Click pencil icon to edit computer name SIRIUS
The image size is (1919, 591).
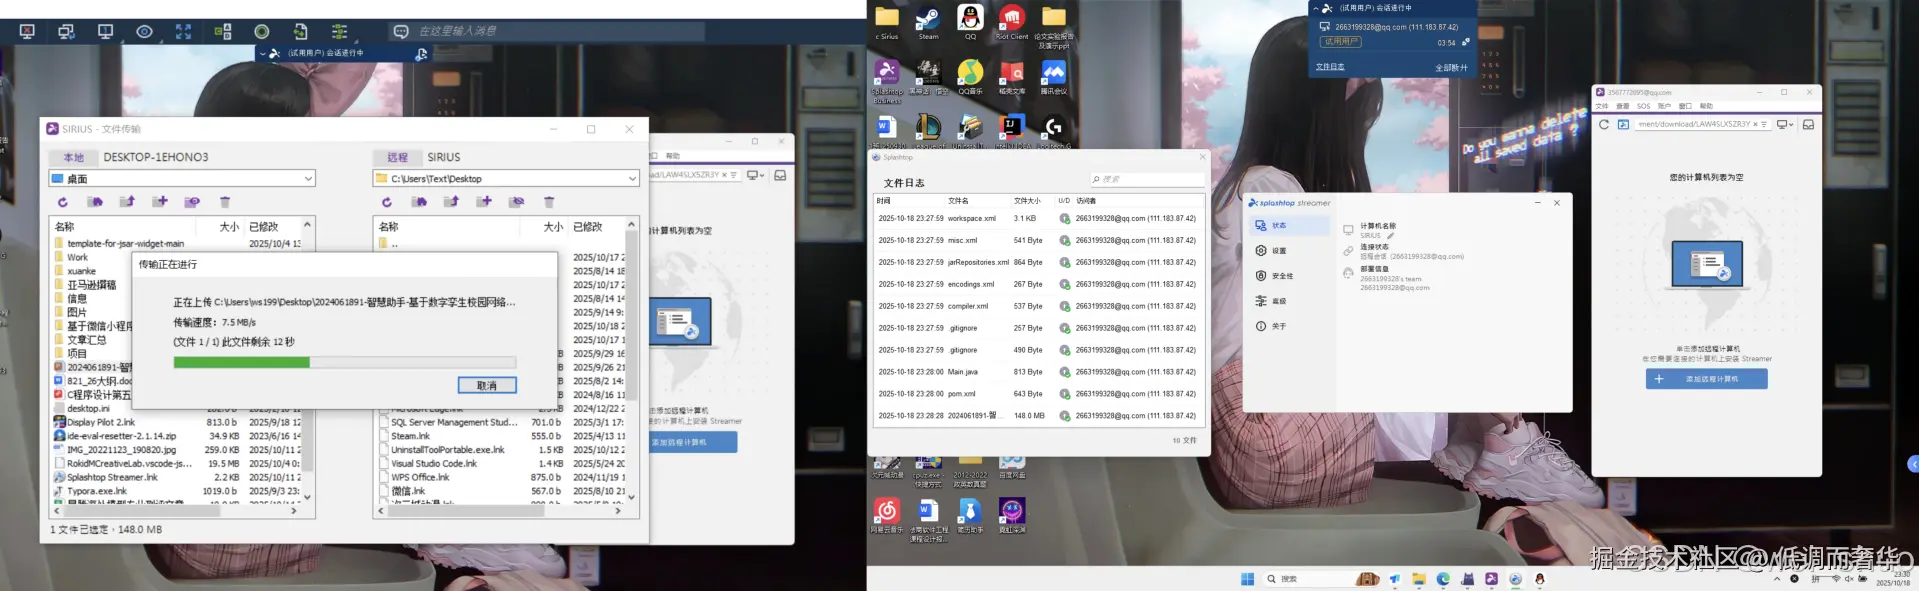click(1390, 236)
